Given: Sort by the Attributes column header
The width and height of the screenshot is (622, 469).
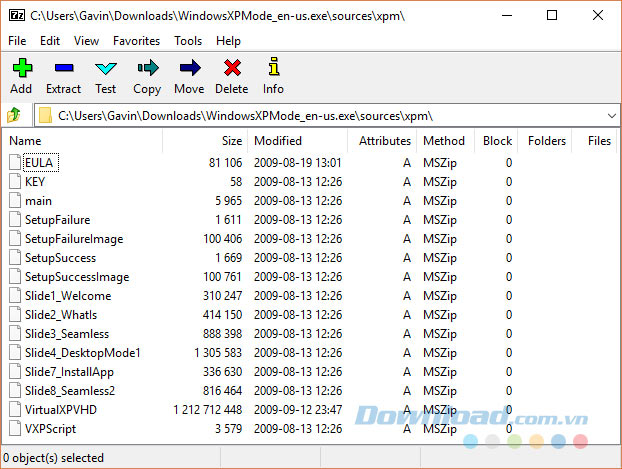Looking at the screenshot, I should pos(382,141).
